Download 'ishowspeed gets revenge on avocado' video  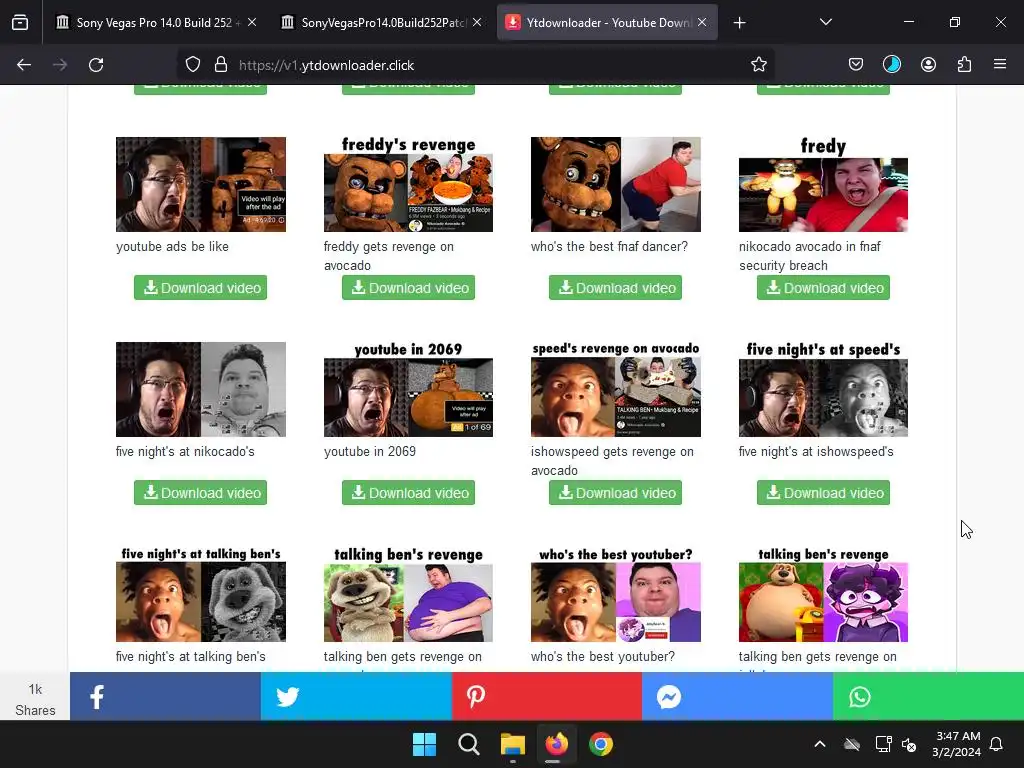click(x=615, y=493)
